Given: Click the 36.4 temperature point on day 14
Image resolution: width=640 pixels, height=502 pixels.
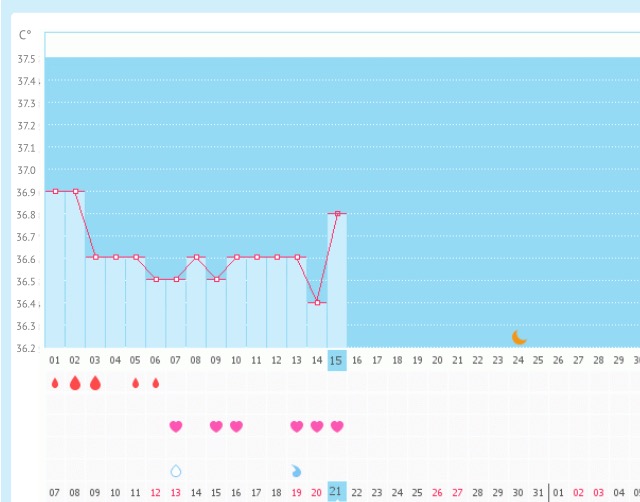Looking at the screenshot, I should [317, 302].
